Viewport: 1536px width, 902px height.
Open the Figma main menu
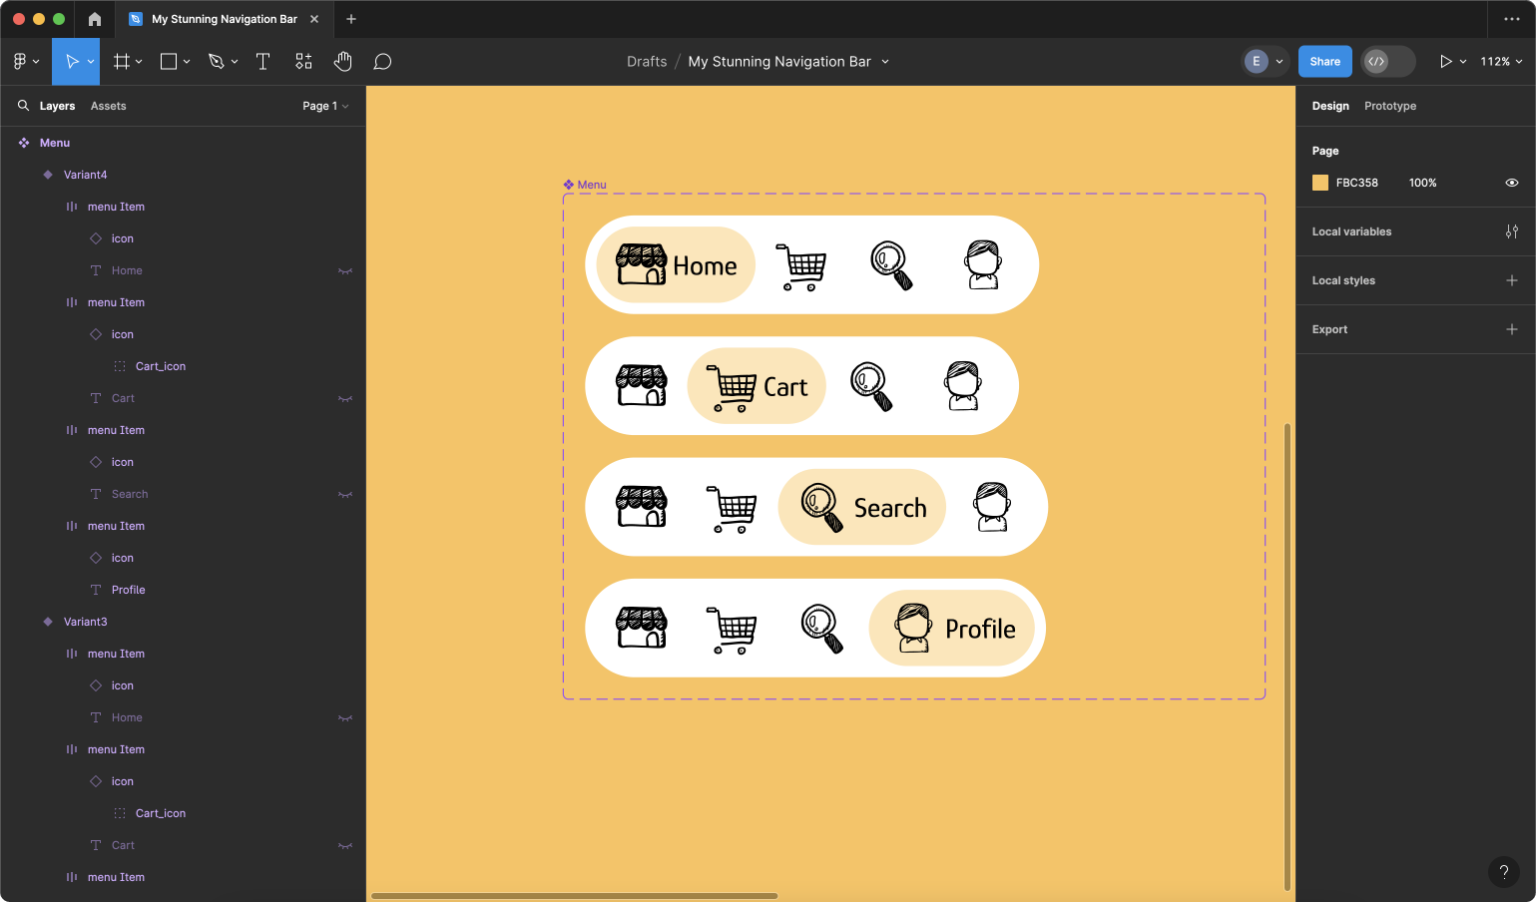pyautogui.click(x=20, y=61)
